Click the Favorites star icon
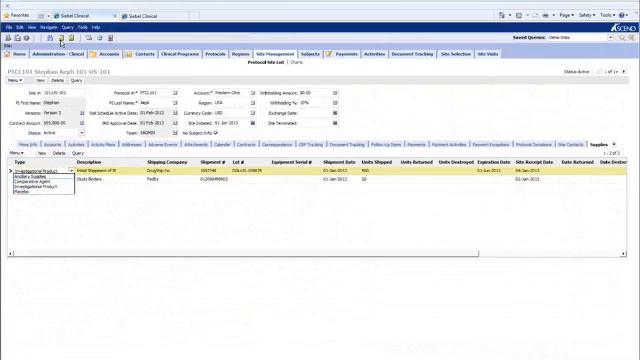The height and width of the screenshot is (360, 640). 6,16
